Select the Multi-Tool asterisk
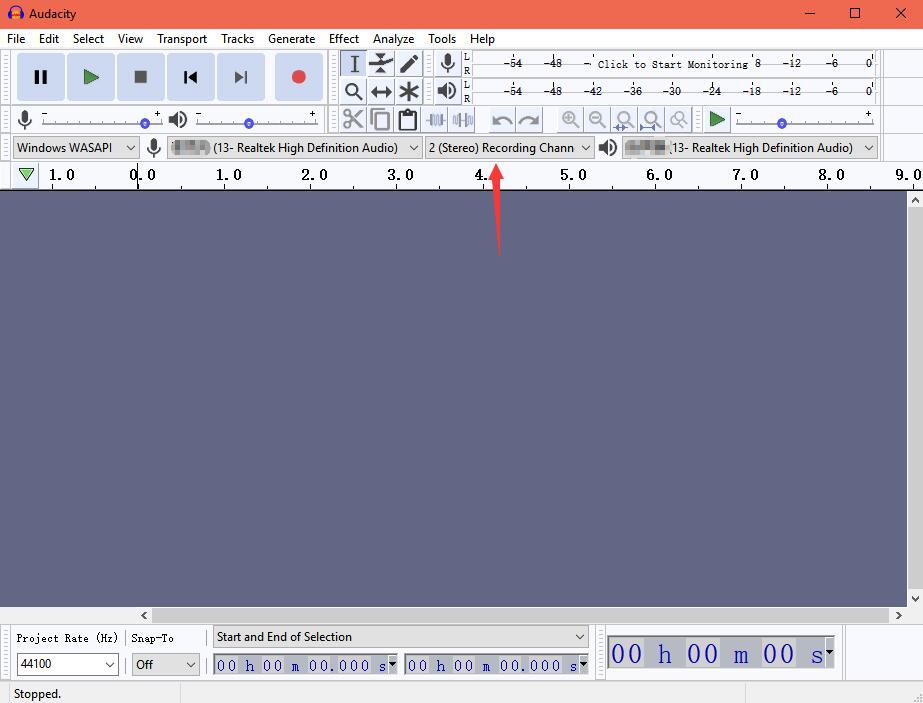Image resolution: width=923 pixels, height=703 pixels. [x=409, y=91]
